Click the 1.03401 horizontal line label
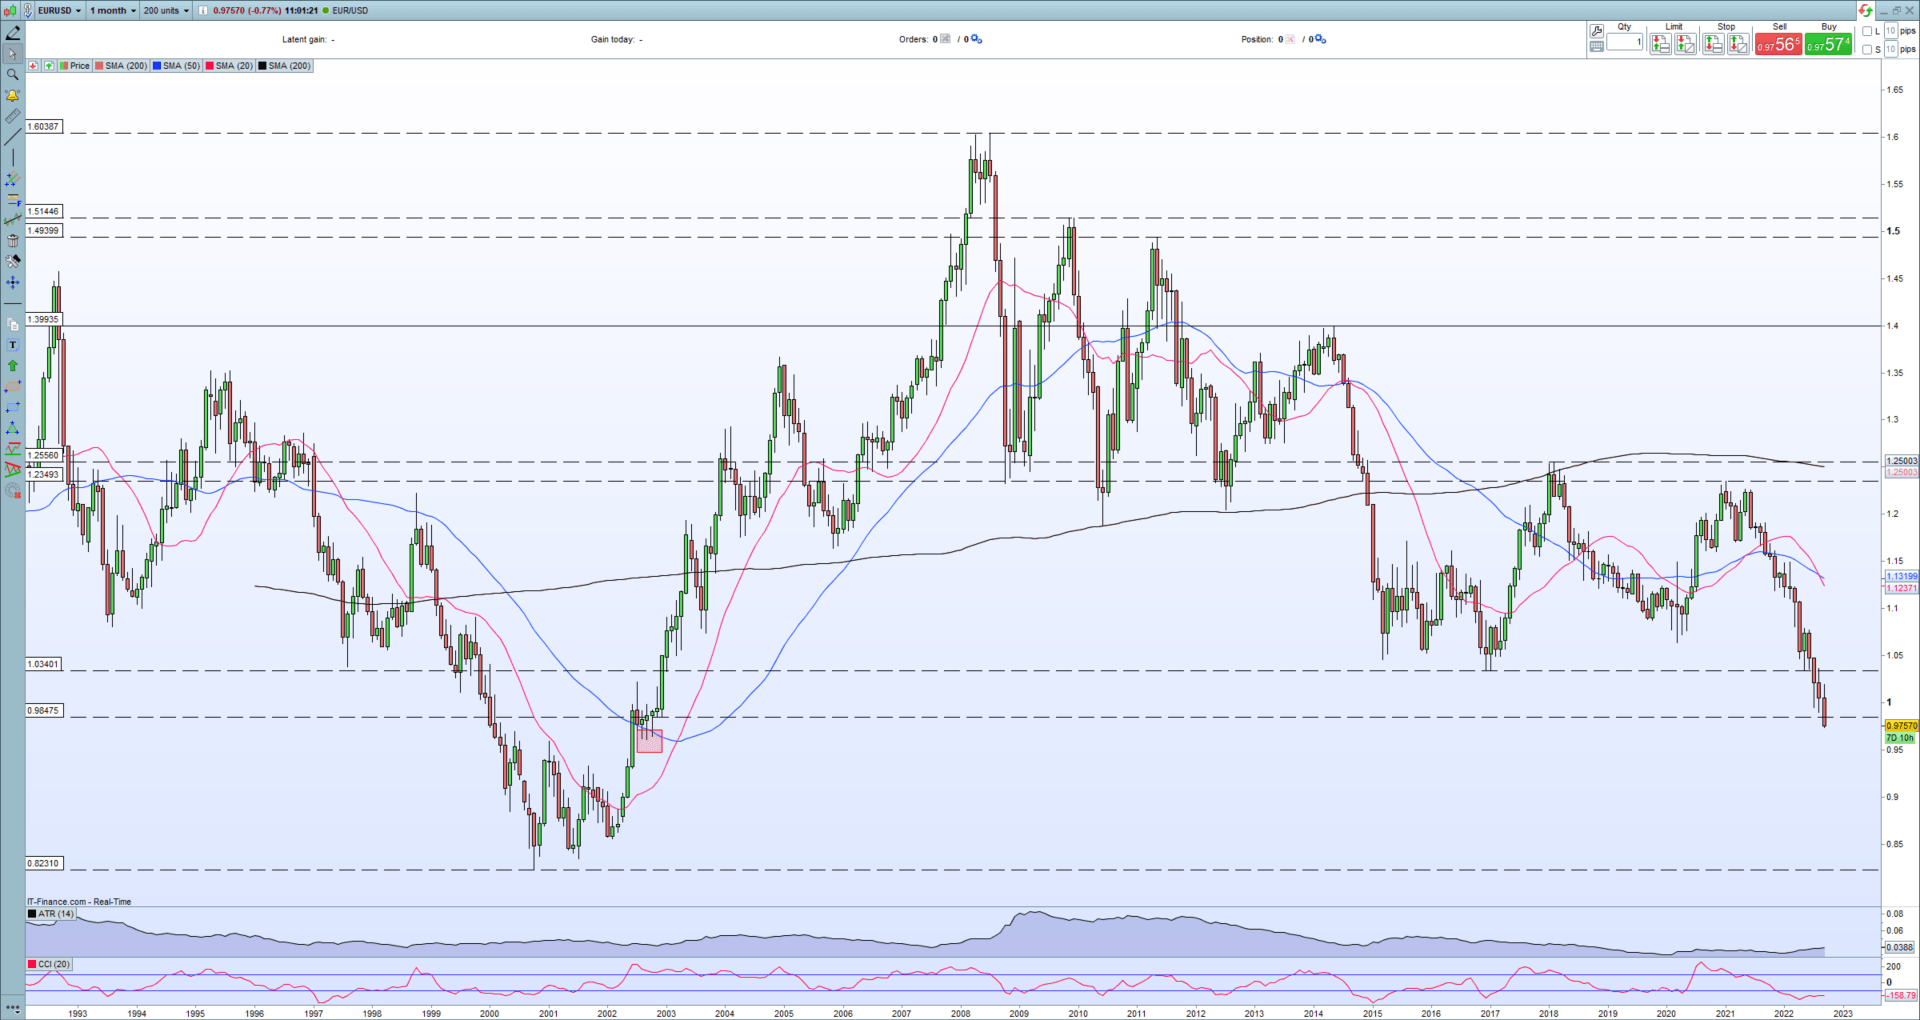Screen dimensions: 1920x1020 click(44, 664)
